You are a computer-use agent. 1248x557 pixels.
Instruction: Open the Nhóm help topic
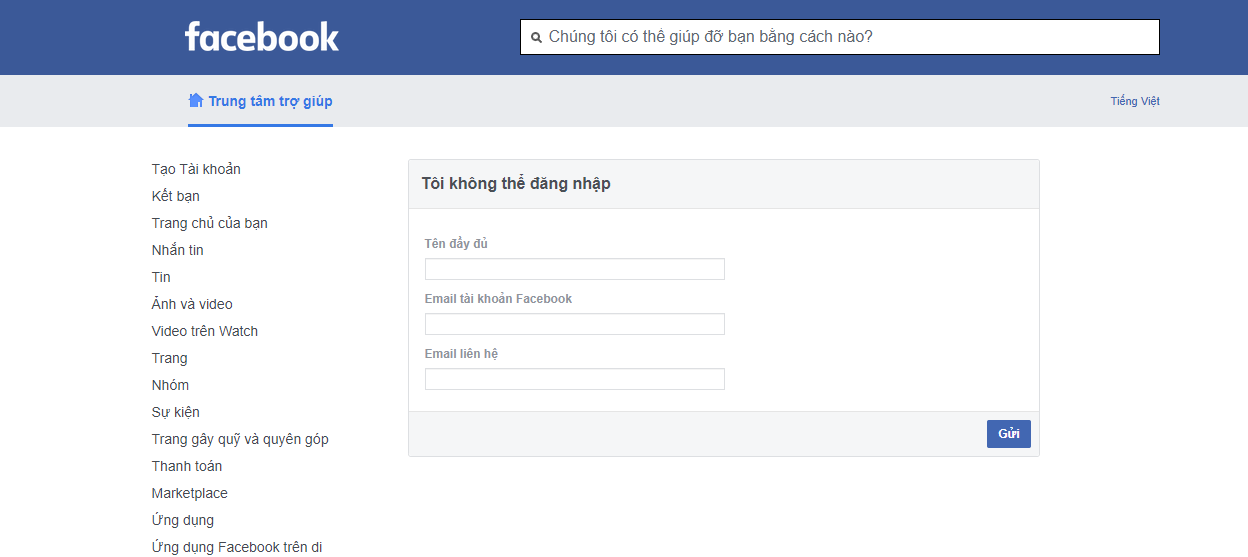[170, 385]
